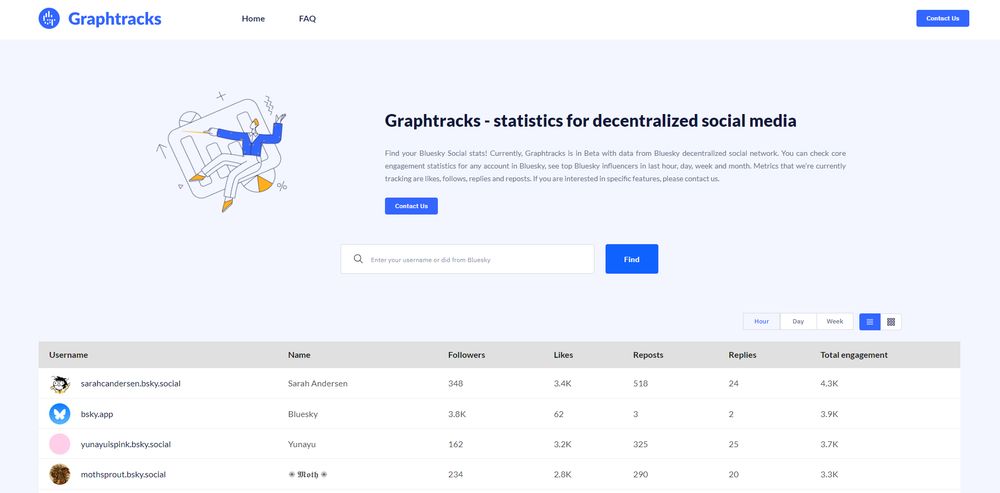
Task: Switch to grid view icon
Action: (x=891, y=321)
